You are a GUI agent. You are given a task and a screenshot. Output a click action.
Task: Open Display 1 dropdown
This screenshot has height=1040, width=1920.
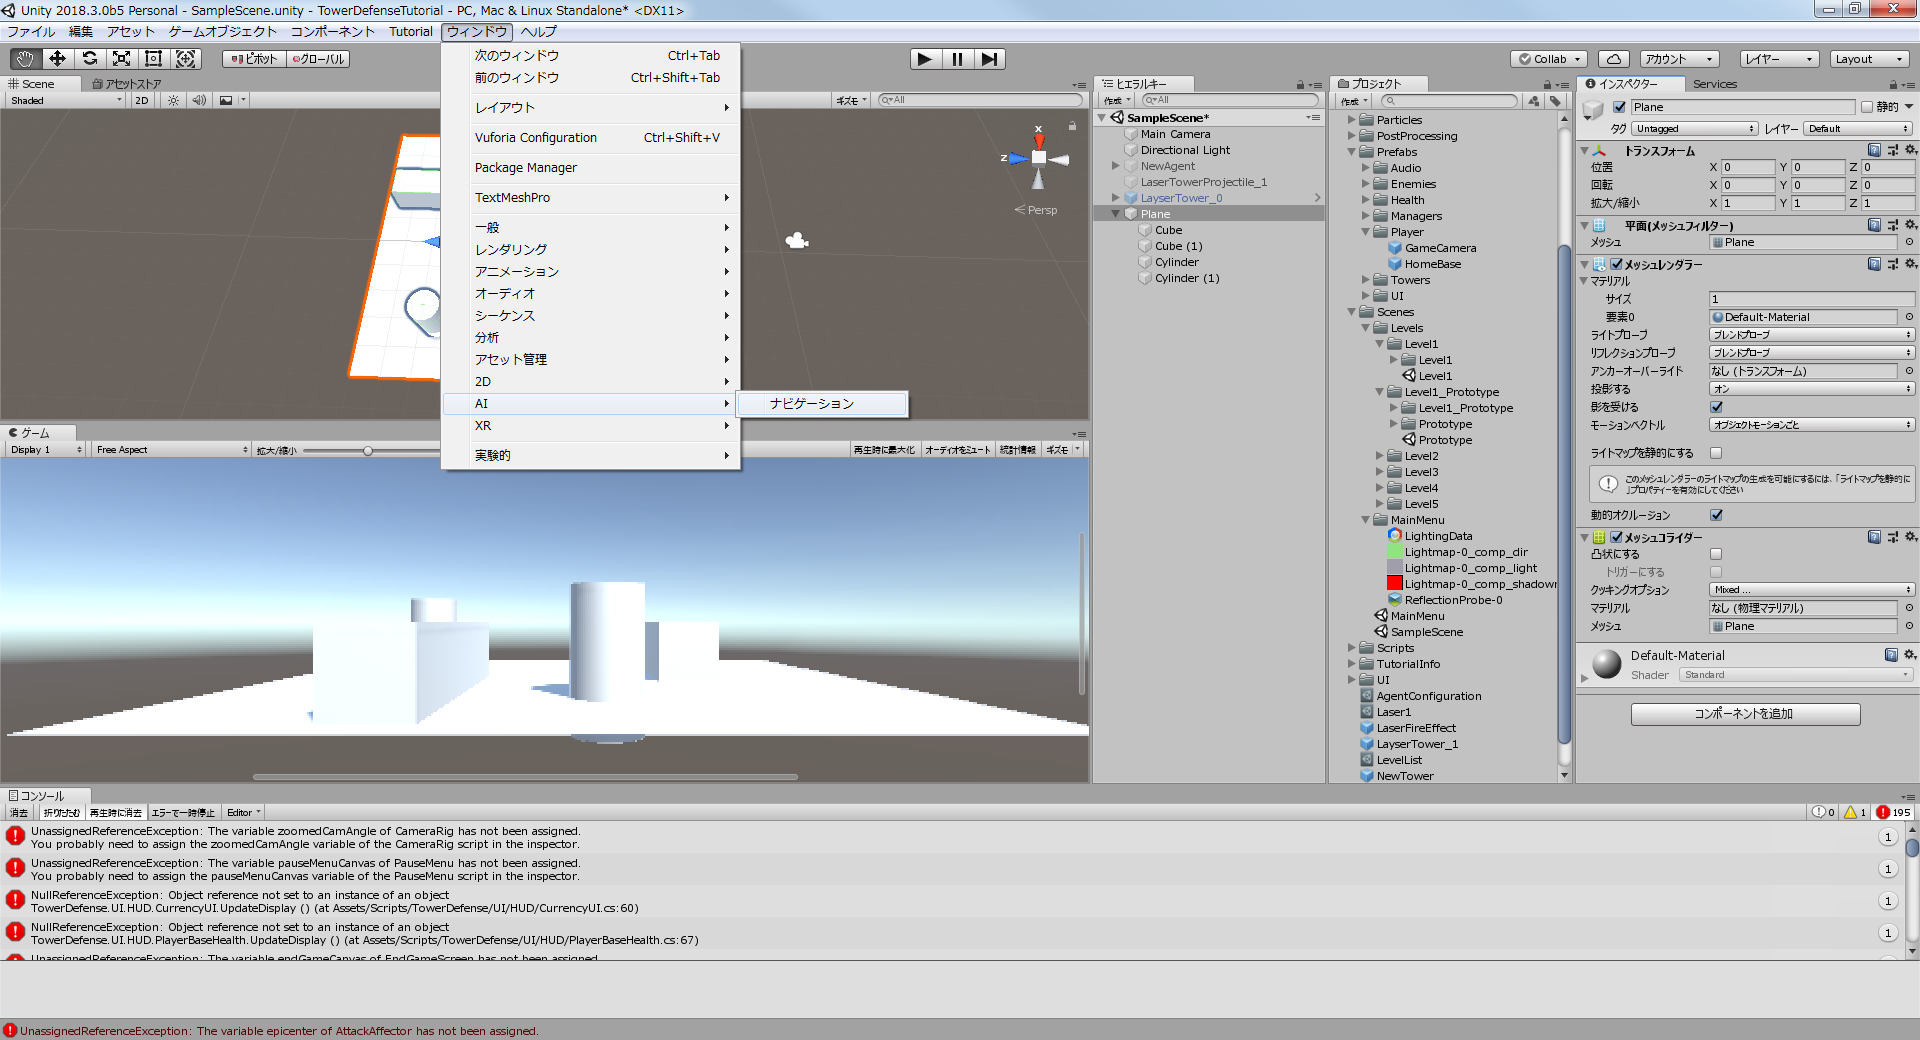point(45,450)
